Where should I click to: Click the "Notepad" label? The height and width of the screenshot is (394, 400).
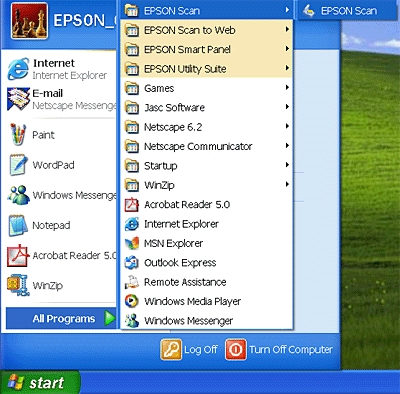click(51, 226)
